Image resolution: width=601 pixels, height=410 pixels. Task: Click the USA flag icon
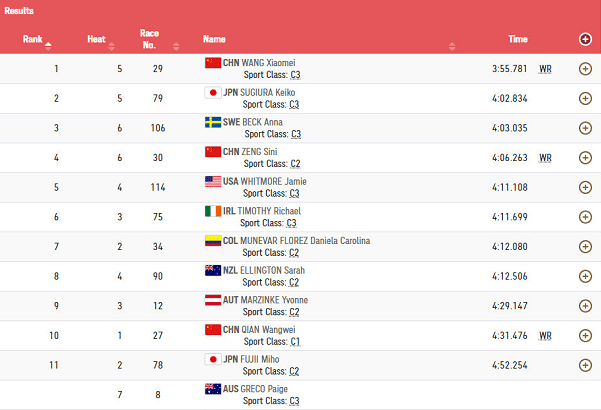[212, 181]
